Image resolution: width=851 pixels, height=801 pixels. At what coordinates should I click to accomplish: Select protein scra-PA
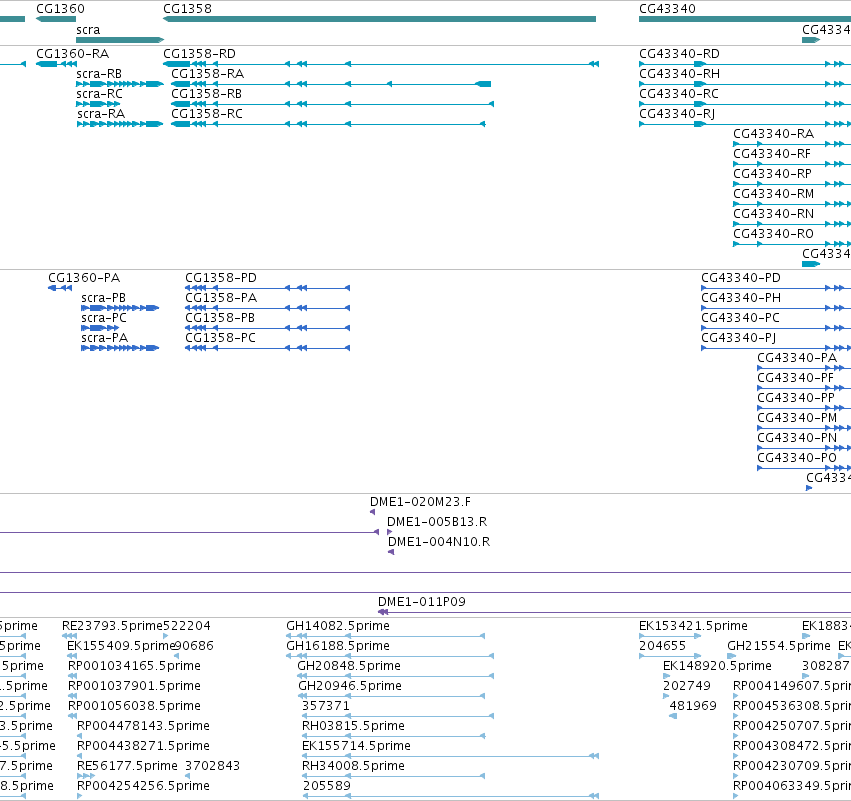point(105,338)
